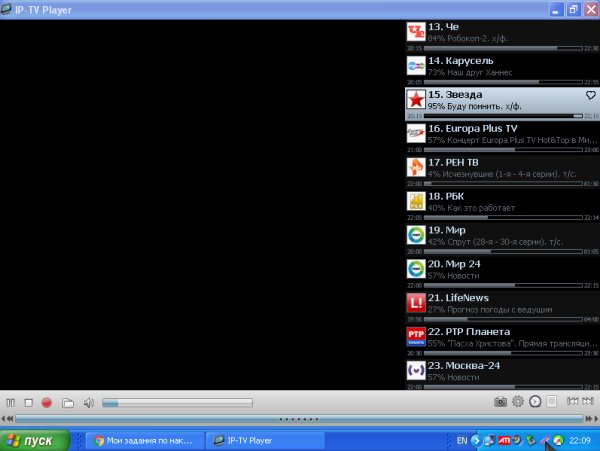Toggle the channel list panel icon
This screenshot has width=600, height=451.
coord(552,401)
